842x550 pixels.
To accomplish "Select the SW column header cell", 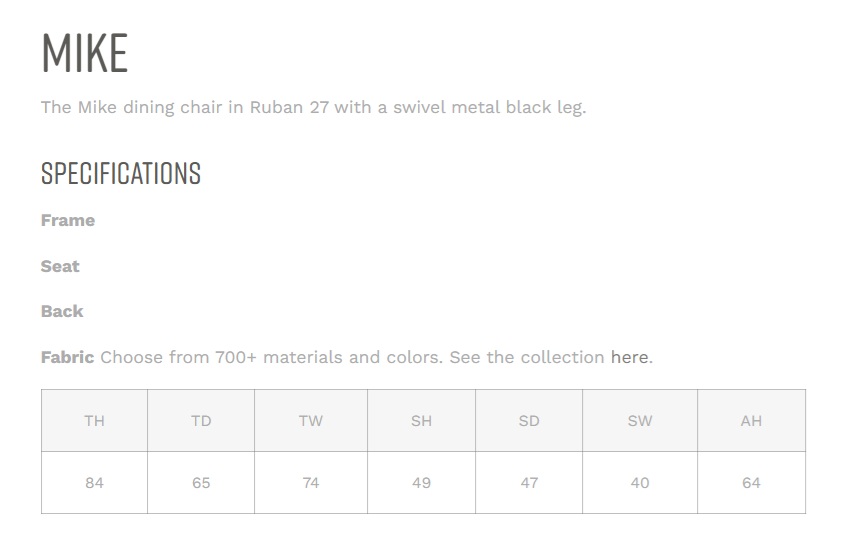I will click(x=640, y=421).
